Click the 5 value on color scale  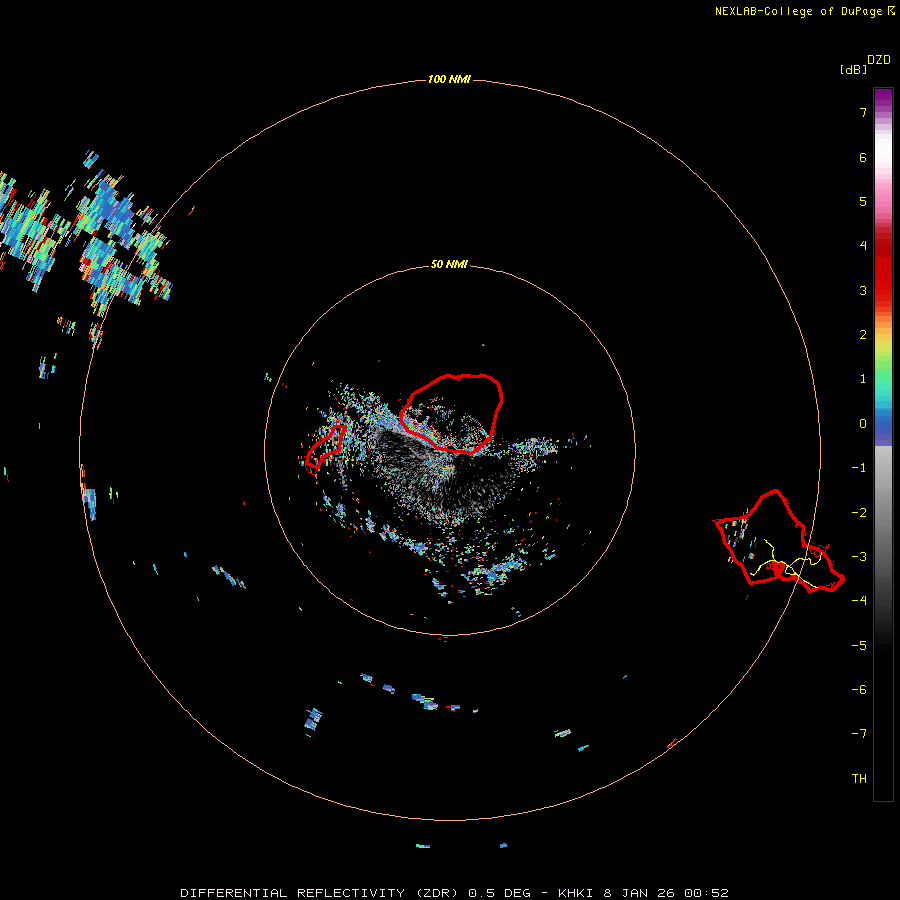(863, 201)
